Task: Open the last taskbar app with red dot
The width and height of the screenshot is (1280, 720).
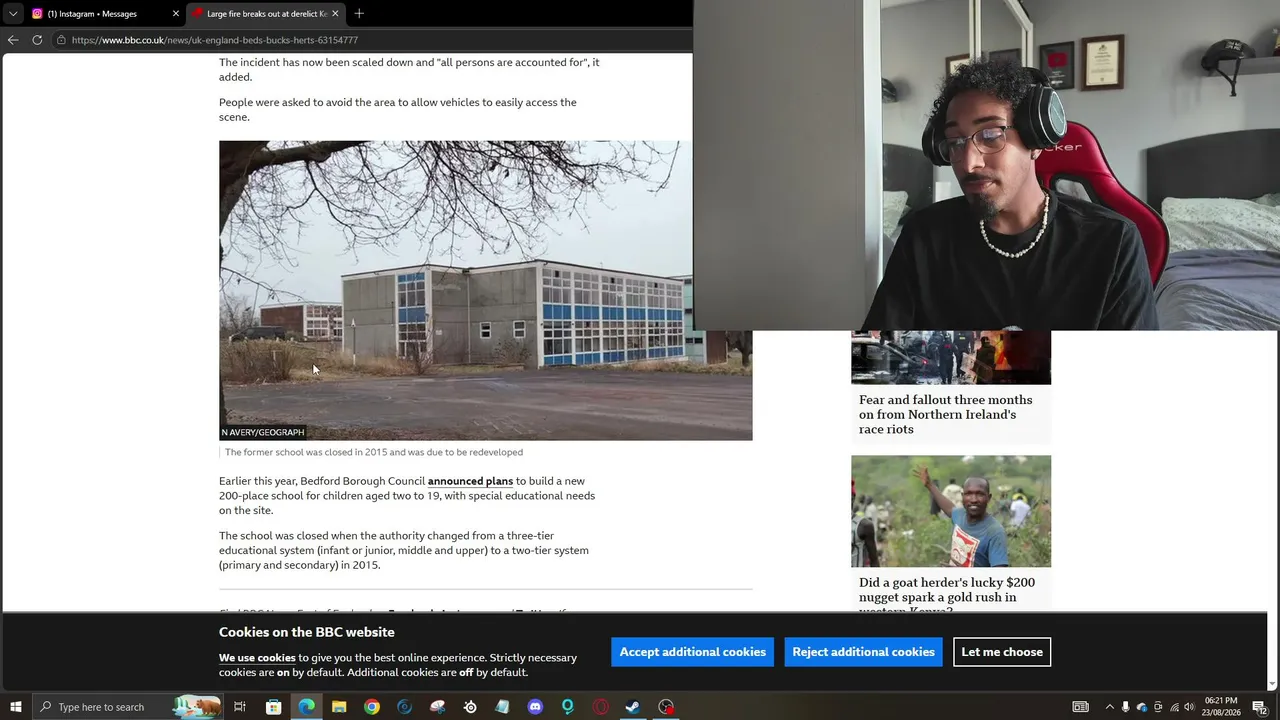Action: [666, 707]
